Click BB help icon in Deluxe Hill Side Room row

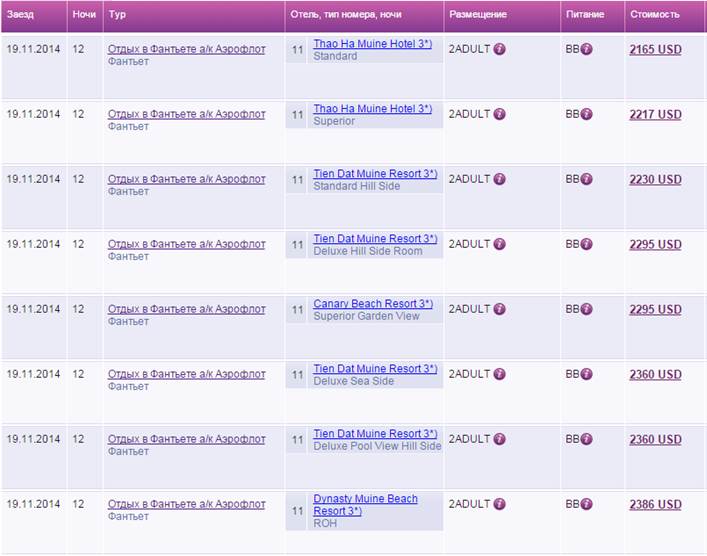(587, 244)
